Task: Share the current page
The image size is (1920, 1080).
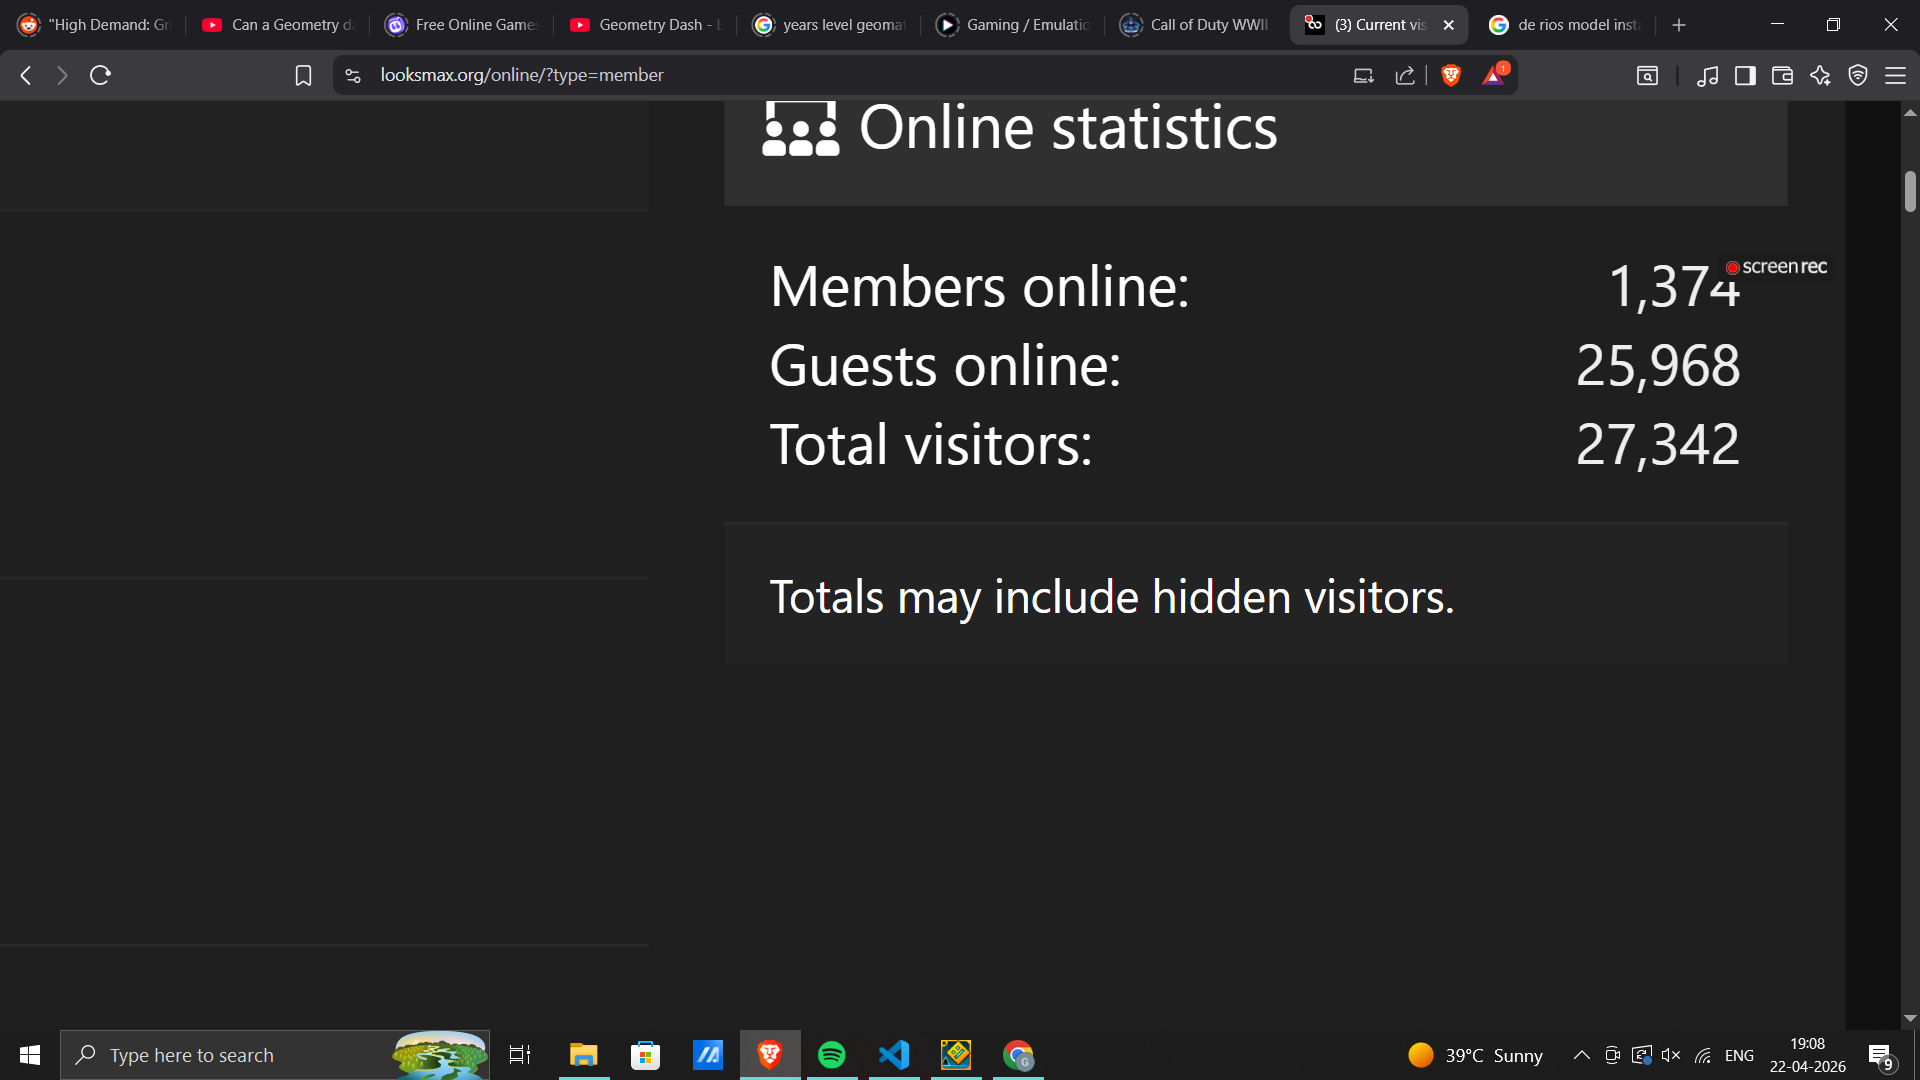Action: coord(1405,75)
